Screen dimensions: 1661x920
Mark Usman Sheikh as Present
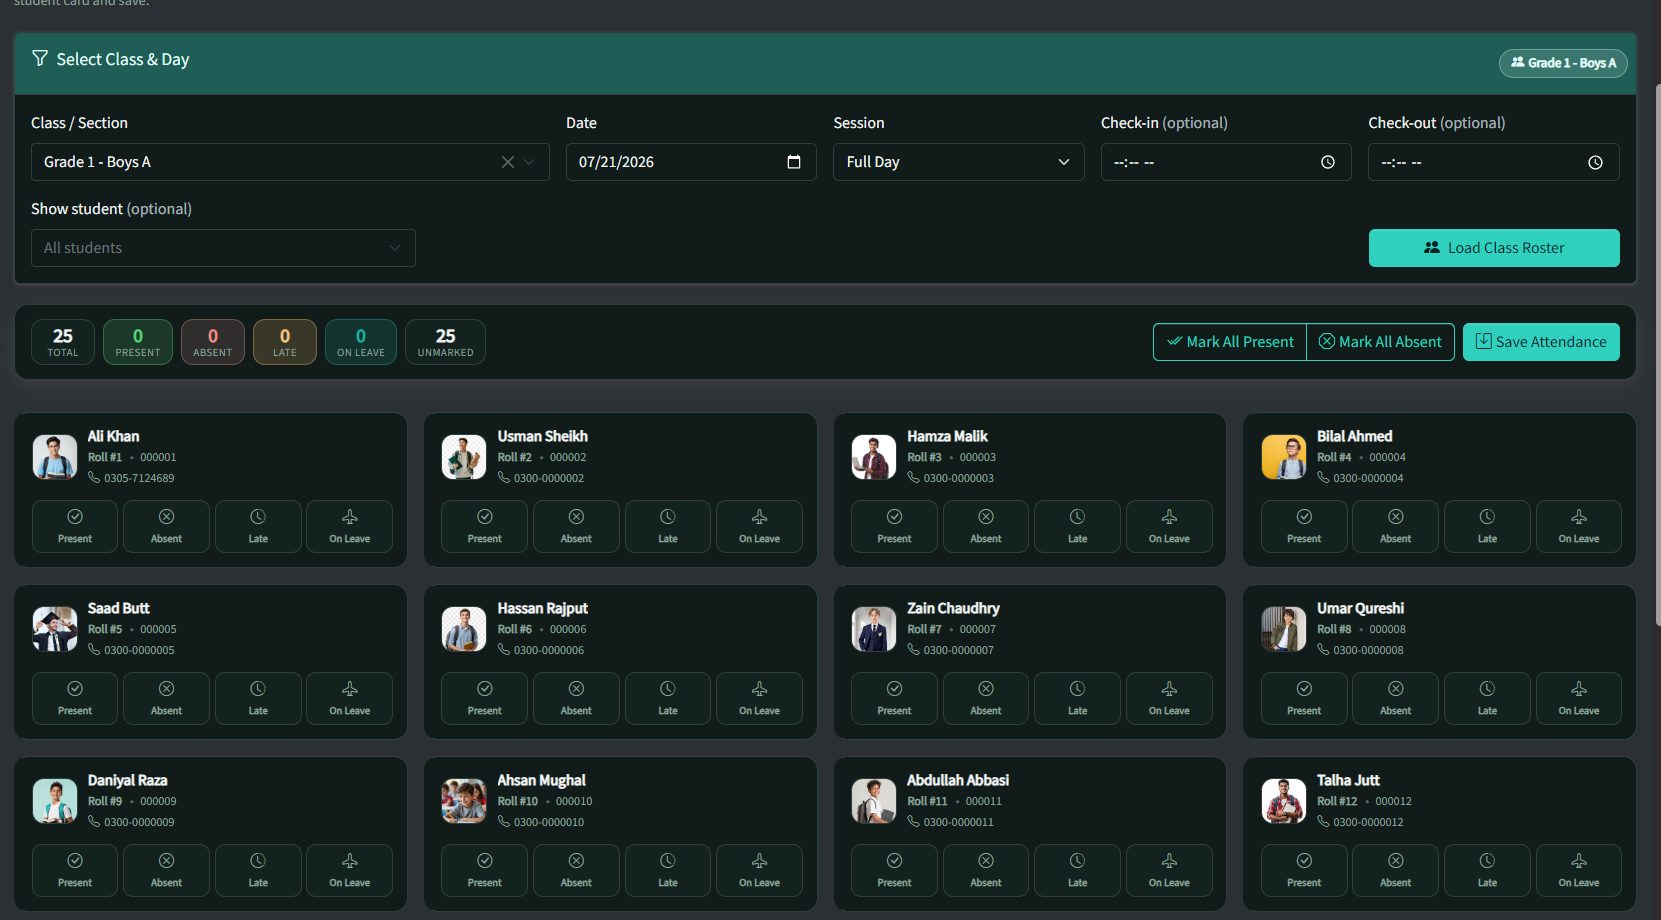tap(485, 526)
